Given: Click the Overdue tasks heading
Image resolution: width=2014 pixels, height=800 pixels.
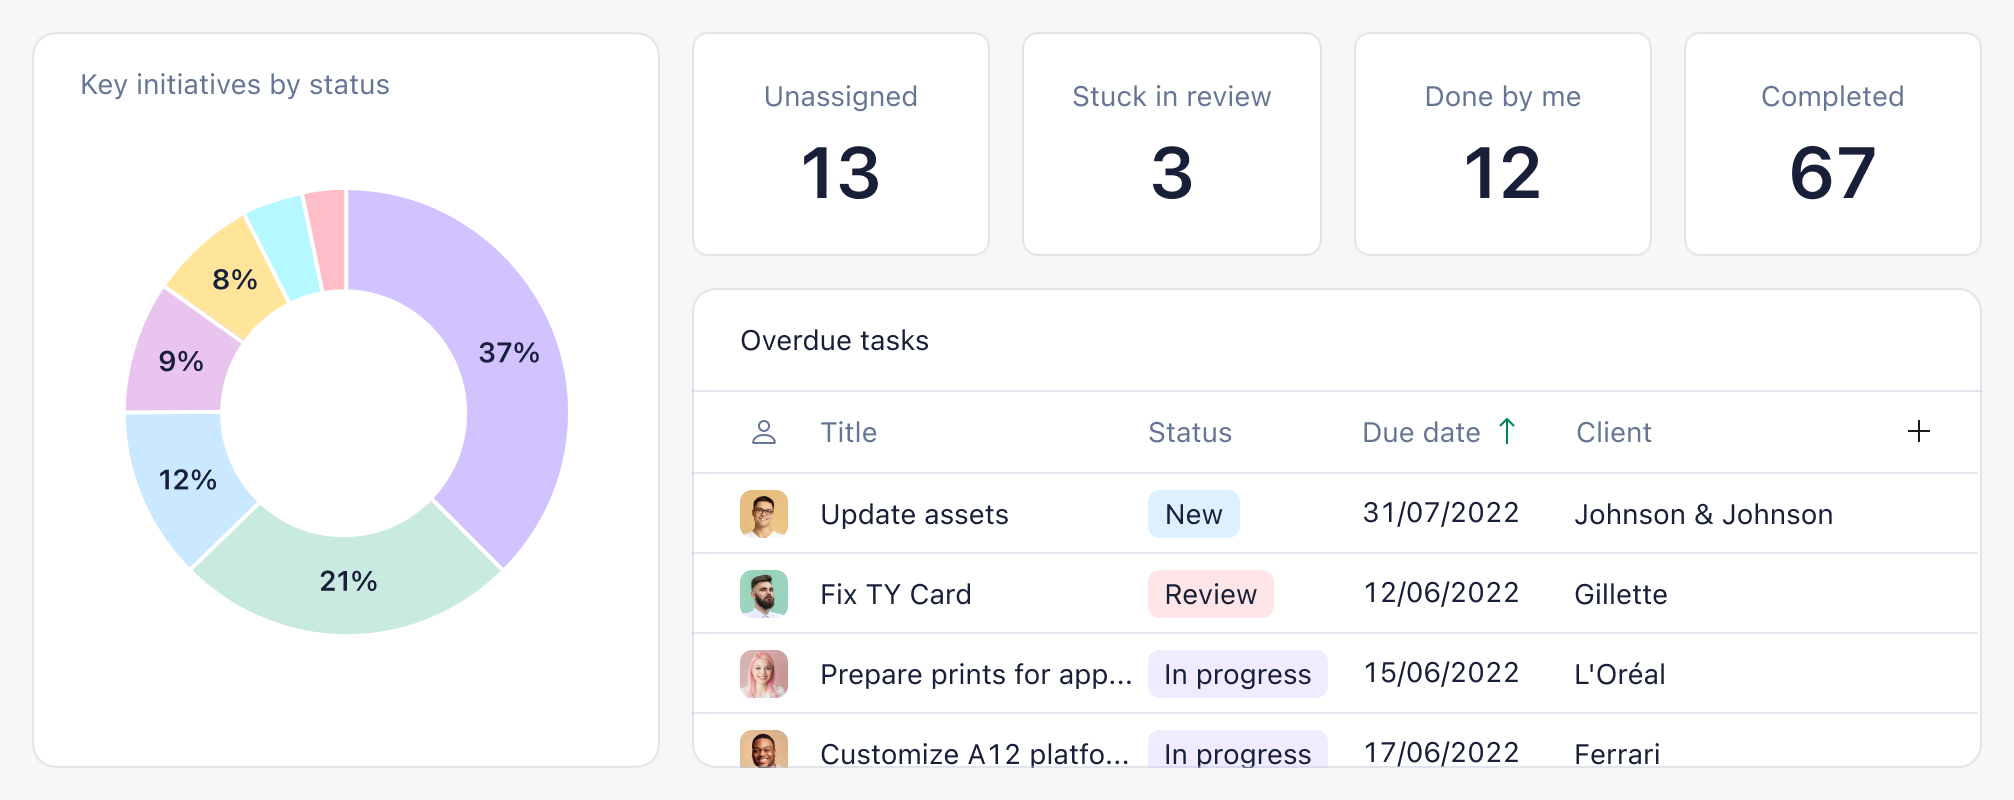Looking at the screenshot, I should (x=834, y=340).
